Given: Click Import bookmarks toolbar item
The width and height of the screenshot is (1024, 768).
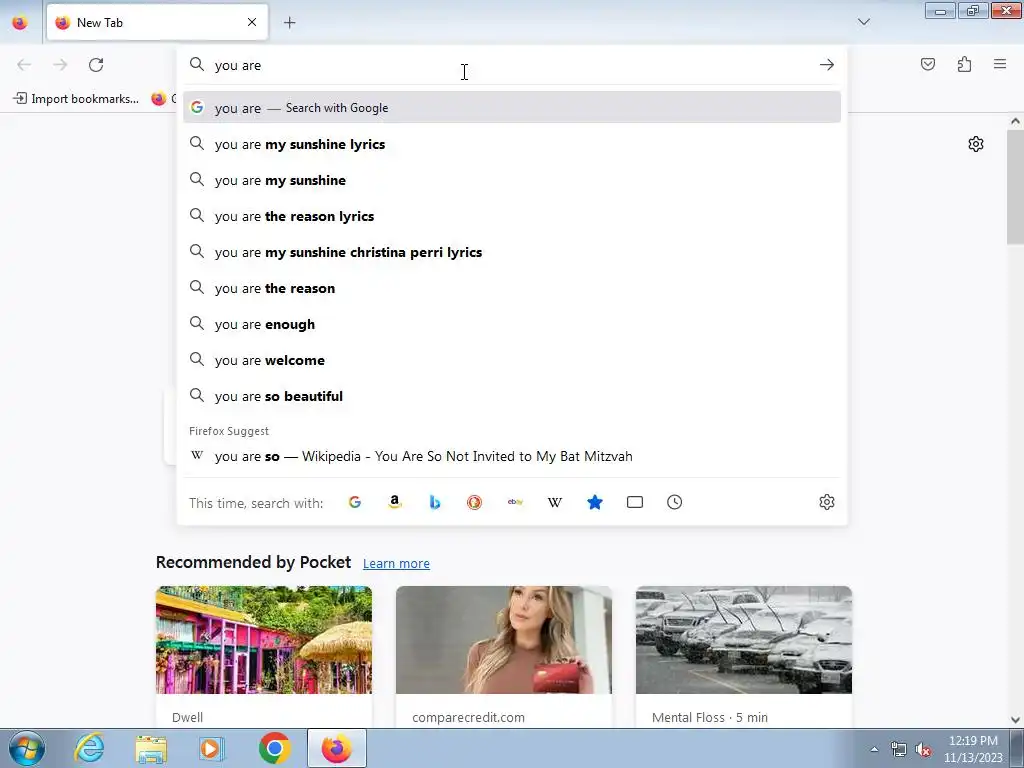Looking at the screenshot, I should pos(76,99).
